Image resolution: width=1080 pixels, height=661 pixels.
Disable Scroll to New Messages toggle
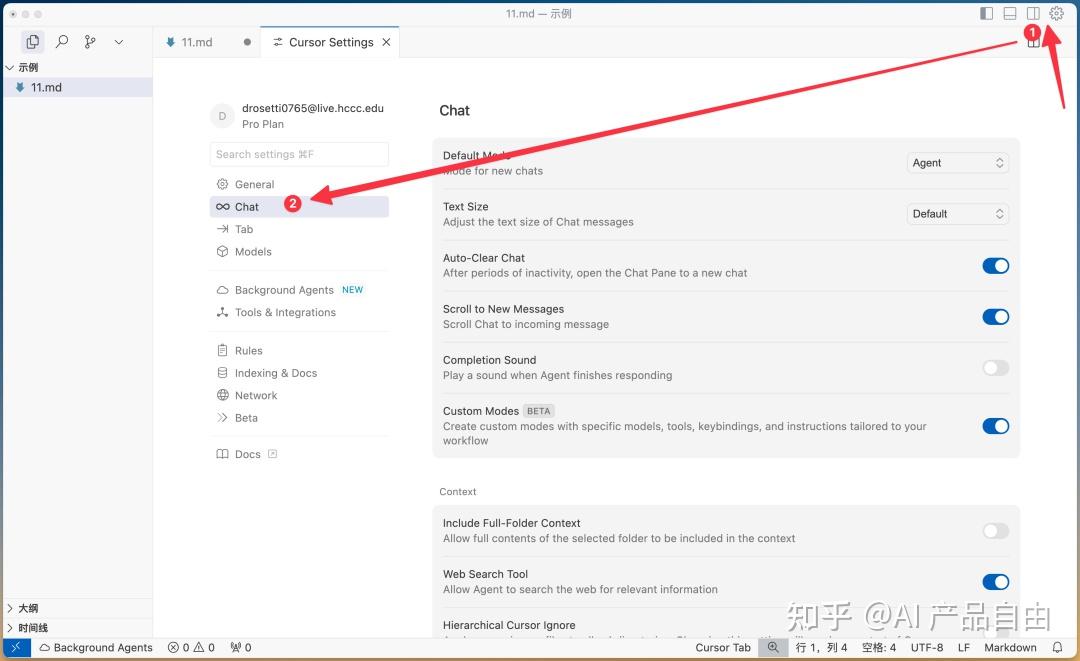coord(995,317)
